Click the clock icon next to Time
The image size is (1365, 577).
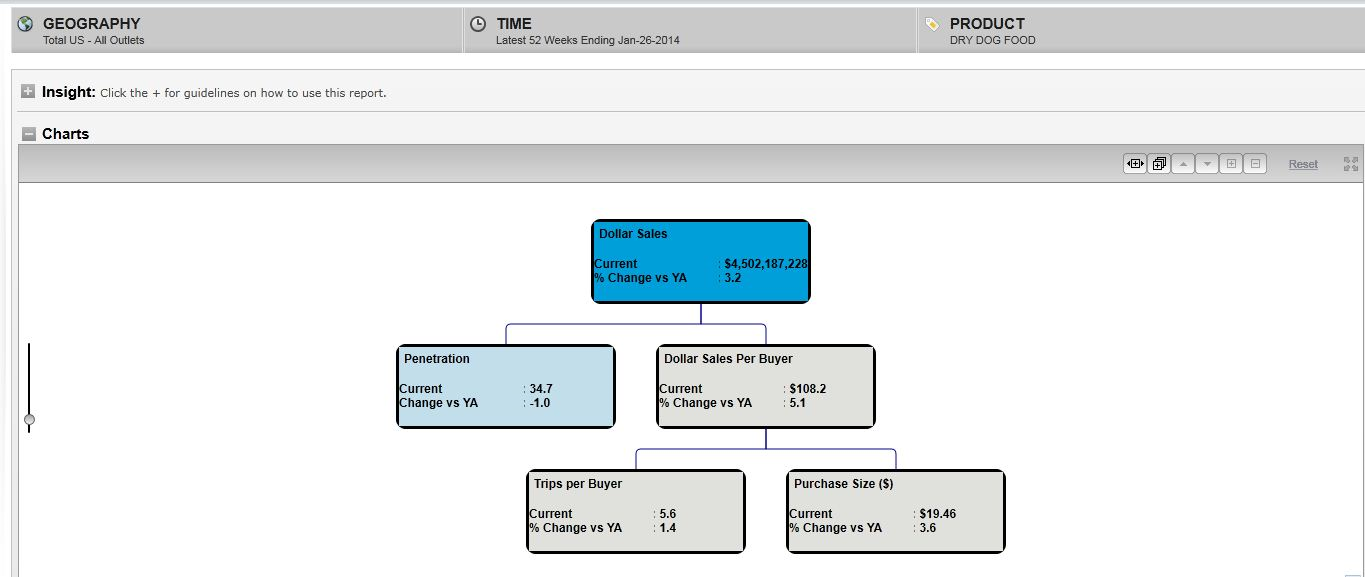(x=478, y=23)
